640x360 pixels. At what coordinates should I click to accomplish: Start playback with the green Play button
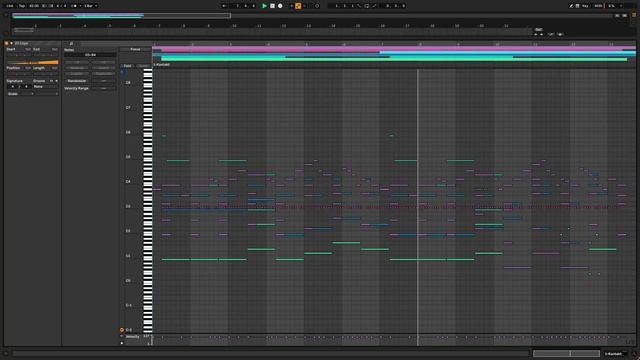tap(264, 6)
